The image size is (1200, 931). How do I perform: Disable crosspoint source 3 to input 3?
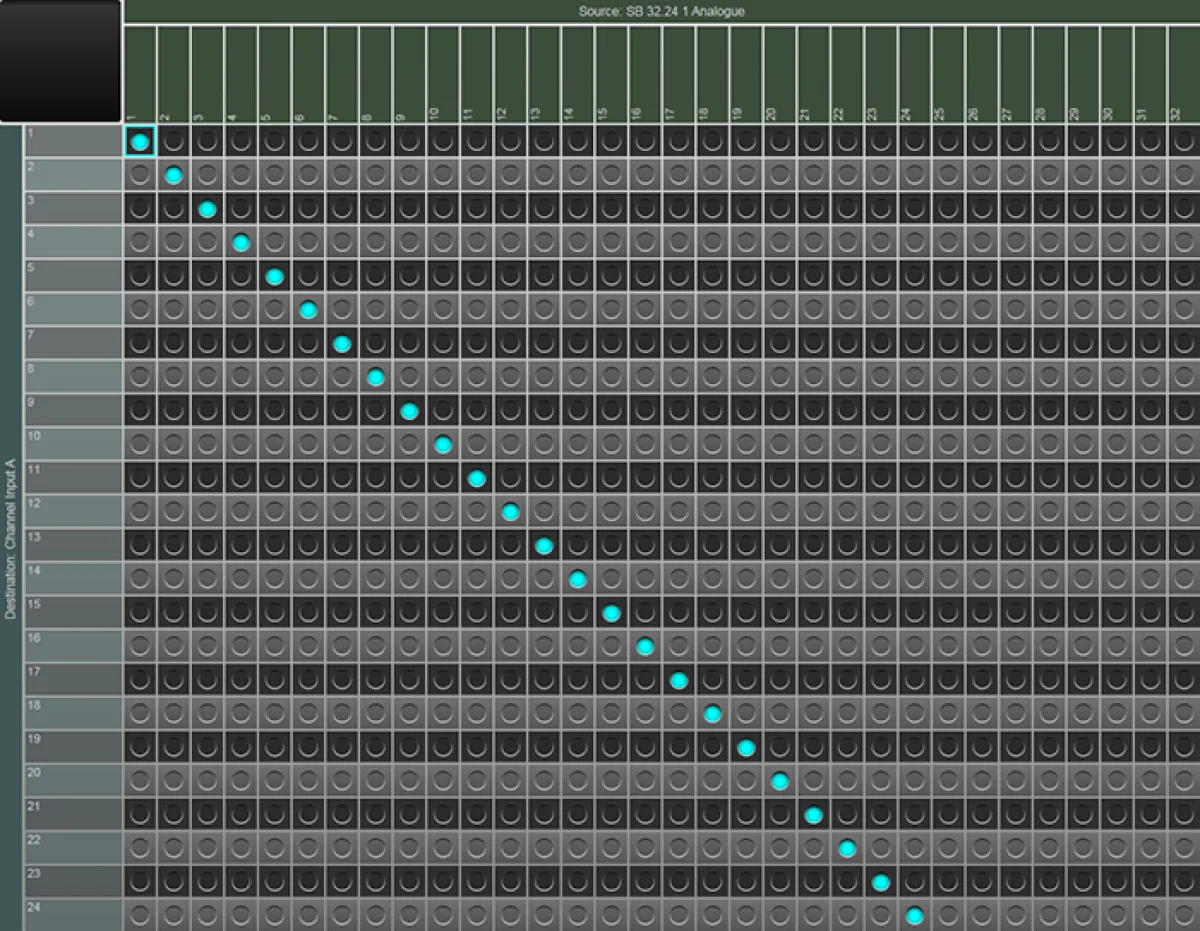pos(207,210)
